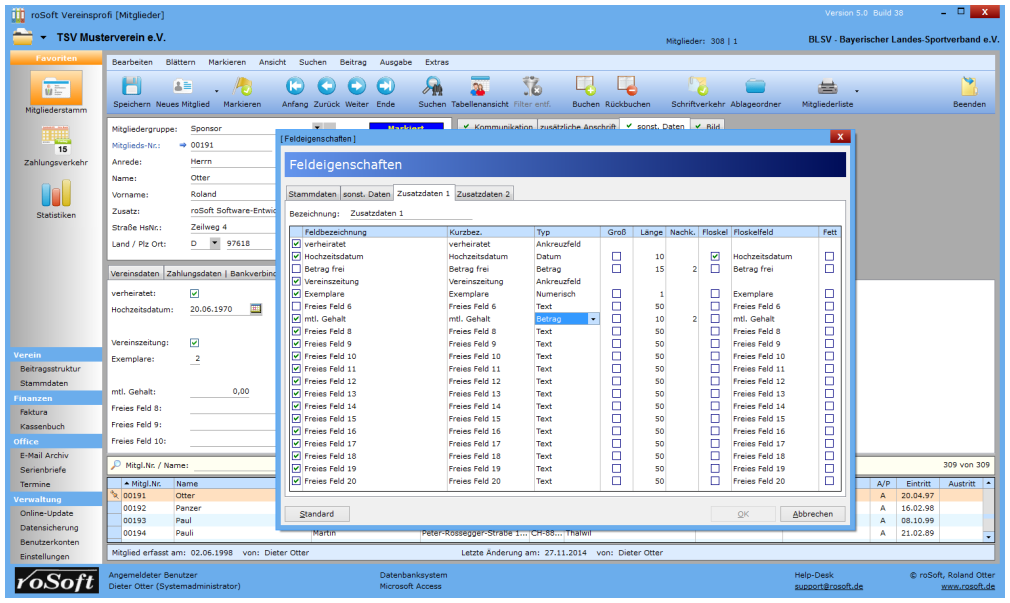The image size is (1010, 603).
Task: Click the Beenden exit icon
Action: [968, 87]
